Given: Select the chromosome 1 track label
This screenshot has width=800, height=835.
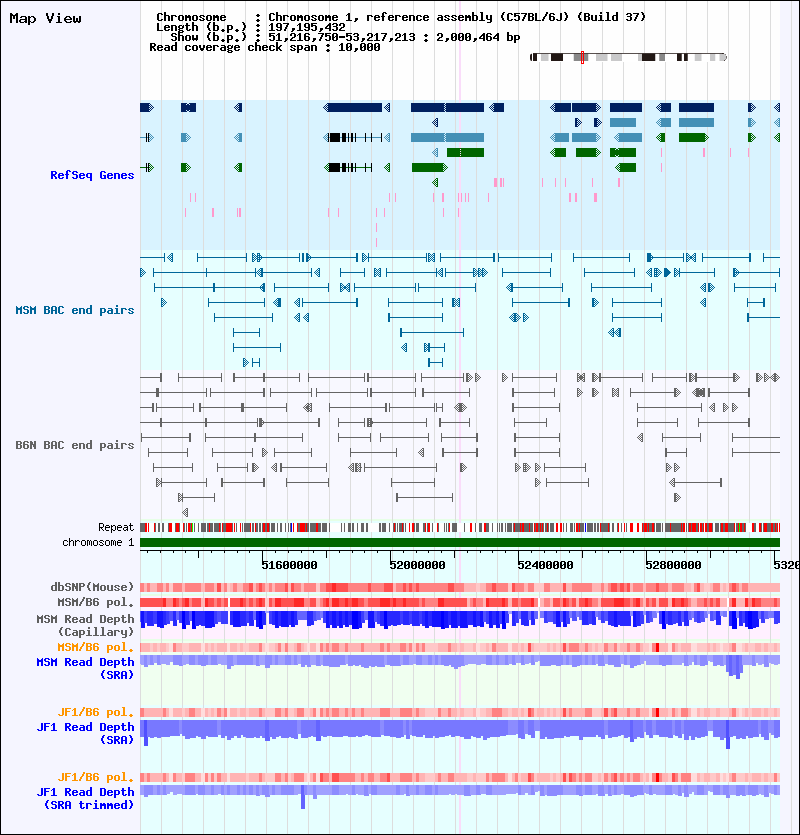Looking at the screenshot, I should click(98, 542).
